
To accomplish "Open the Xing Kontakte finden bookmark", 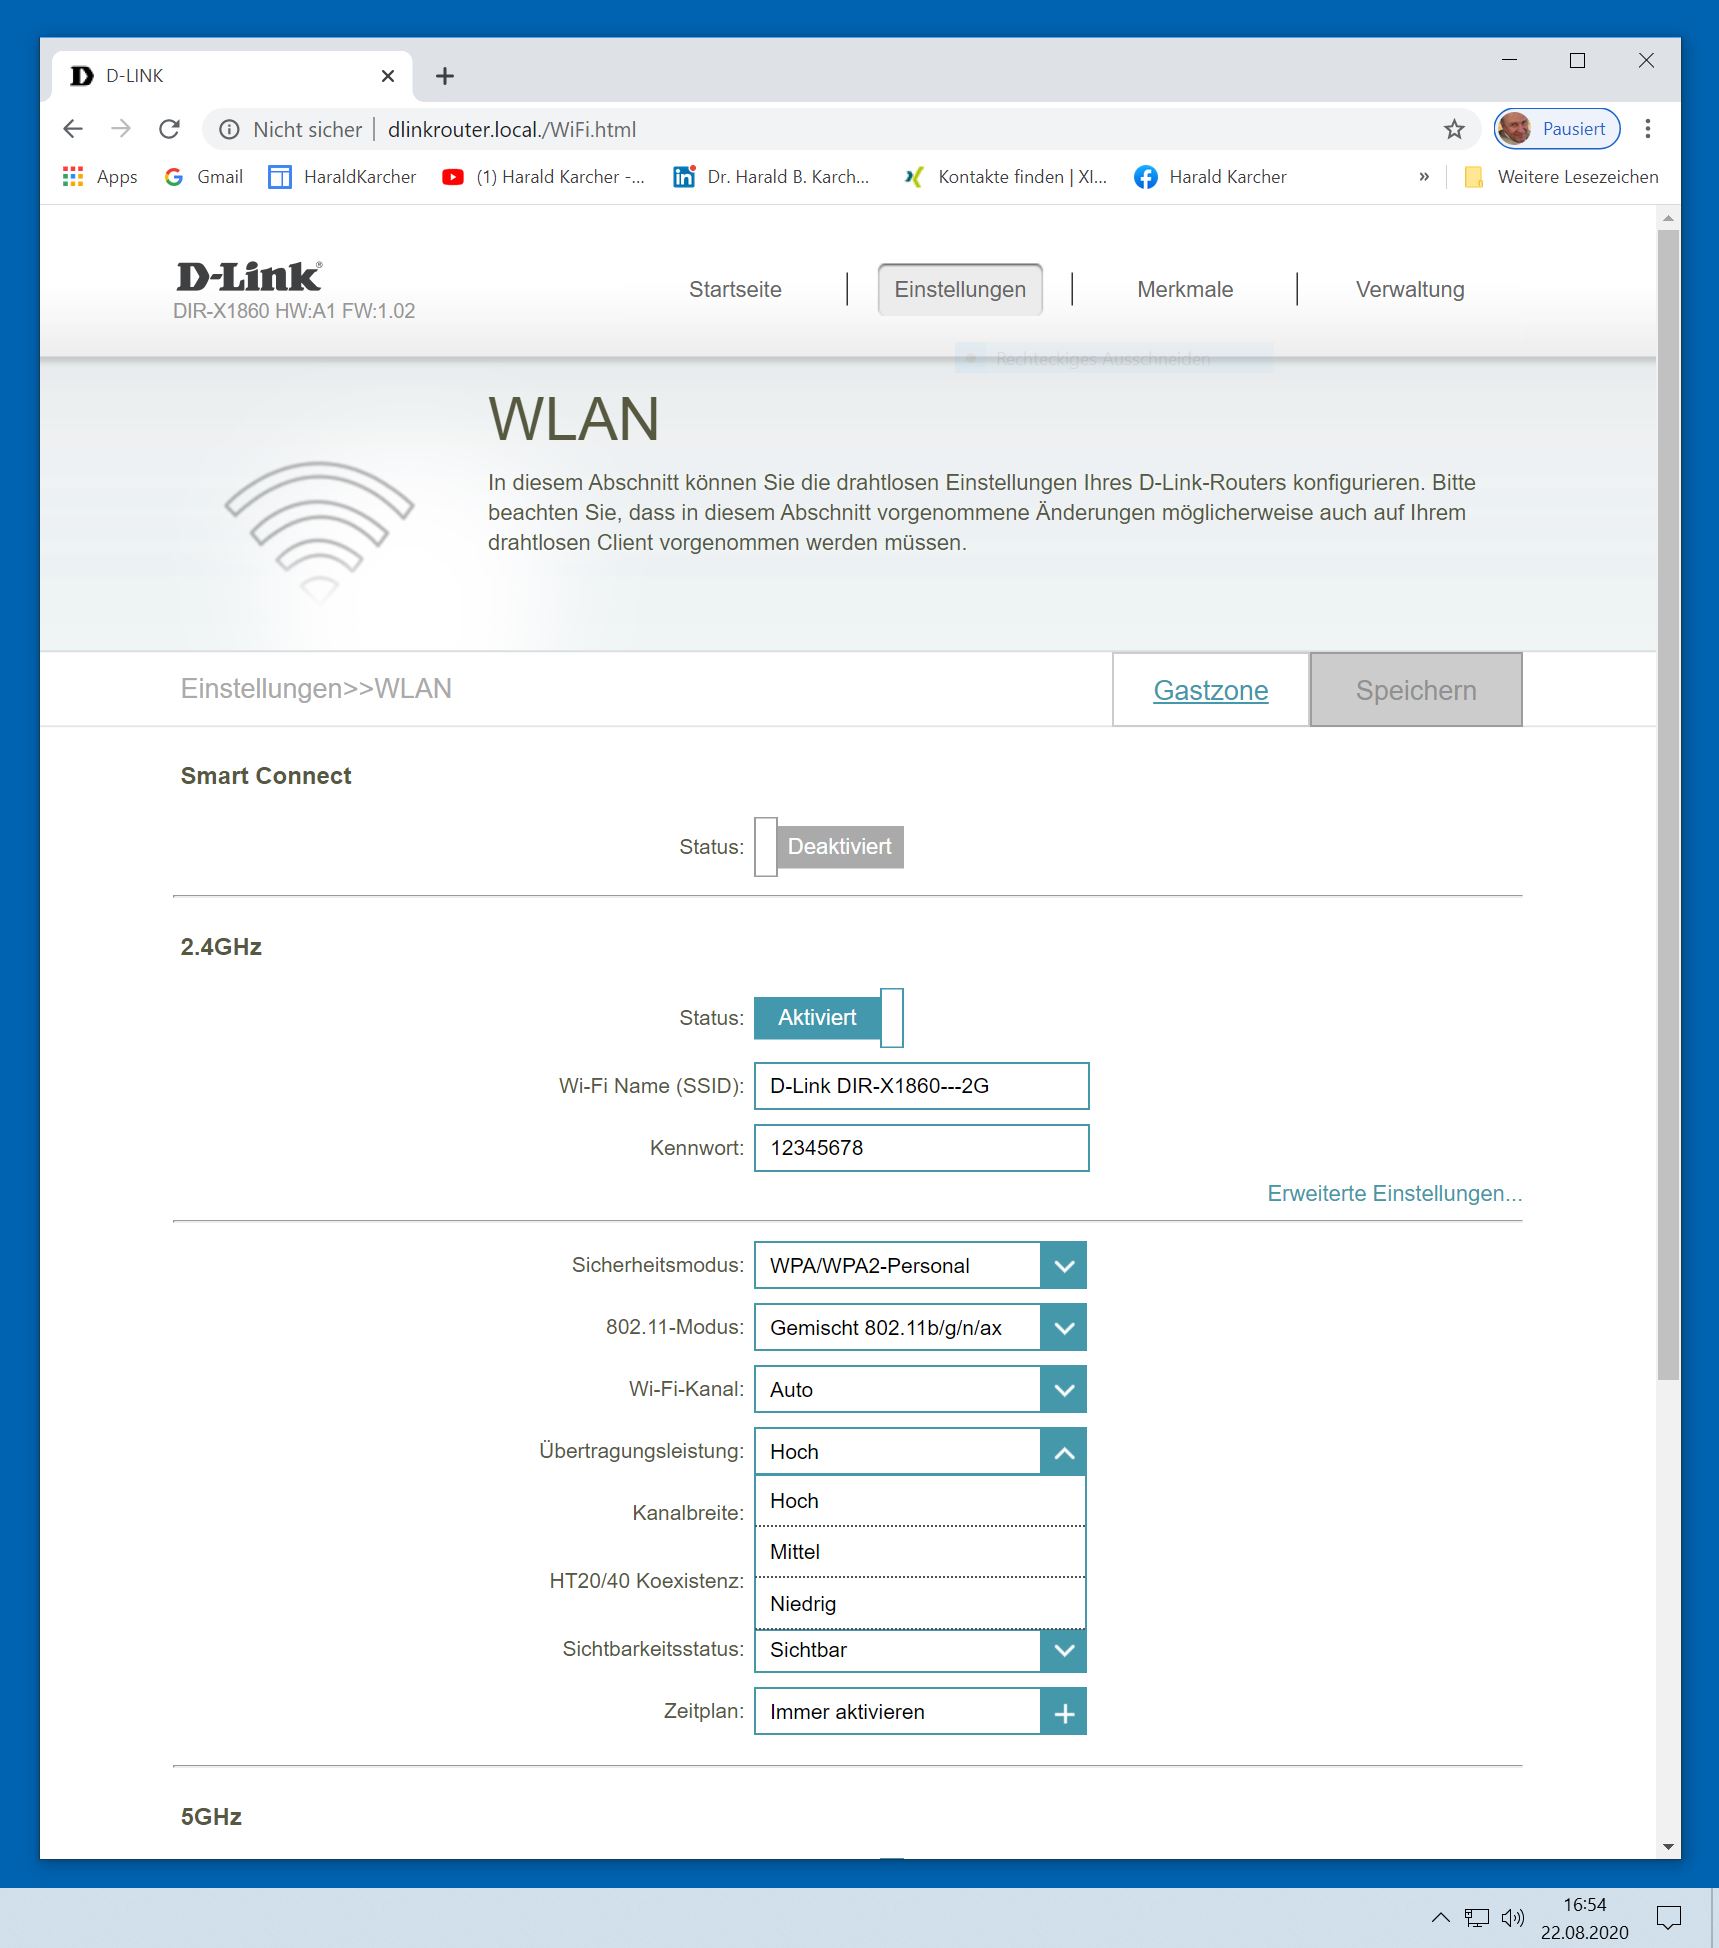I will [1005, 177].
